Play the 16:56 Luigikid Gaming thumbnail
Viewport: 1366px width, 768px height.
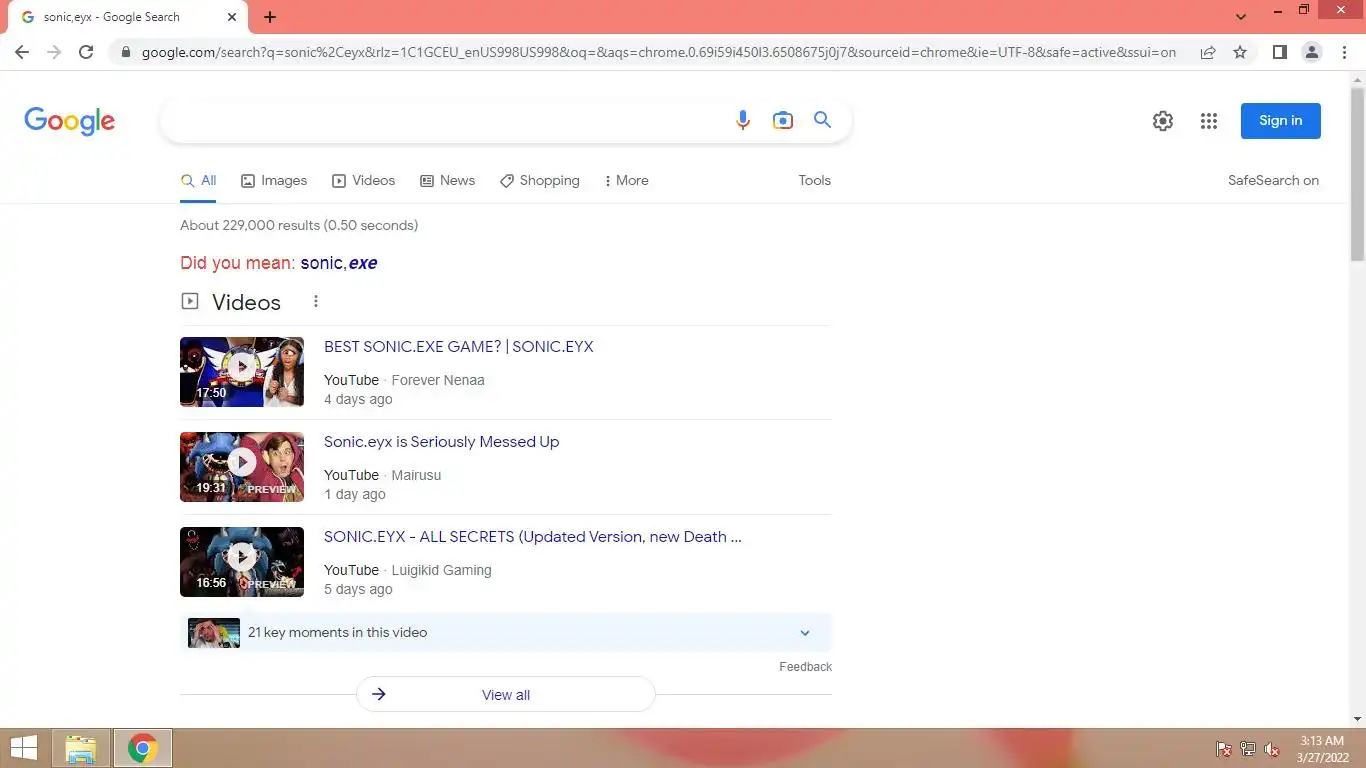pos(242,562)
